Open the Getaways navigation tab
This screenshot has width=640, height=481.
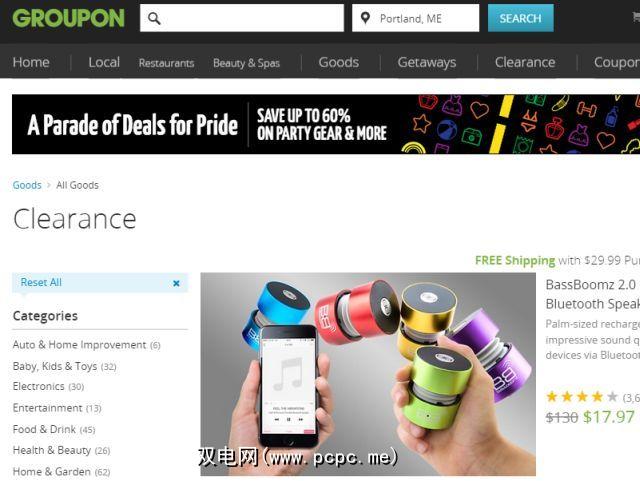(427, 62)
